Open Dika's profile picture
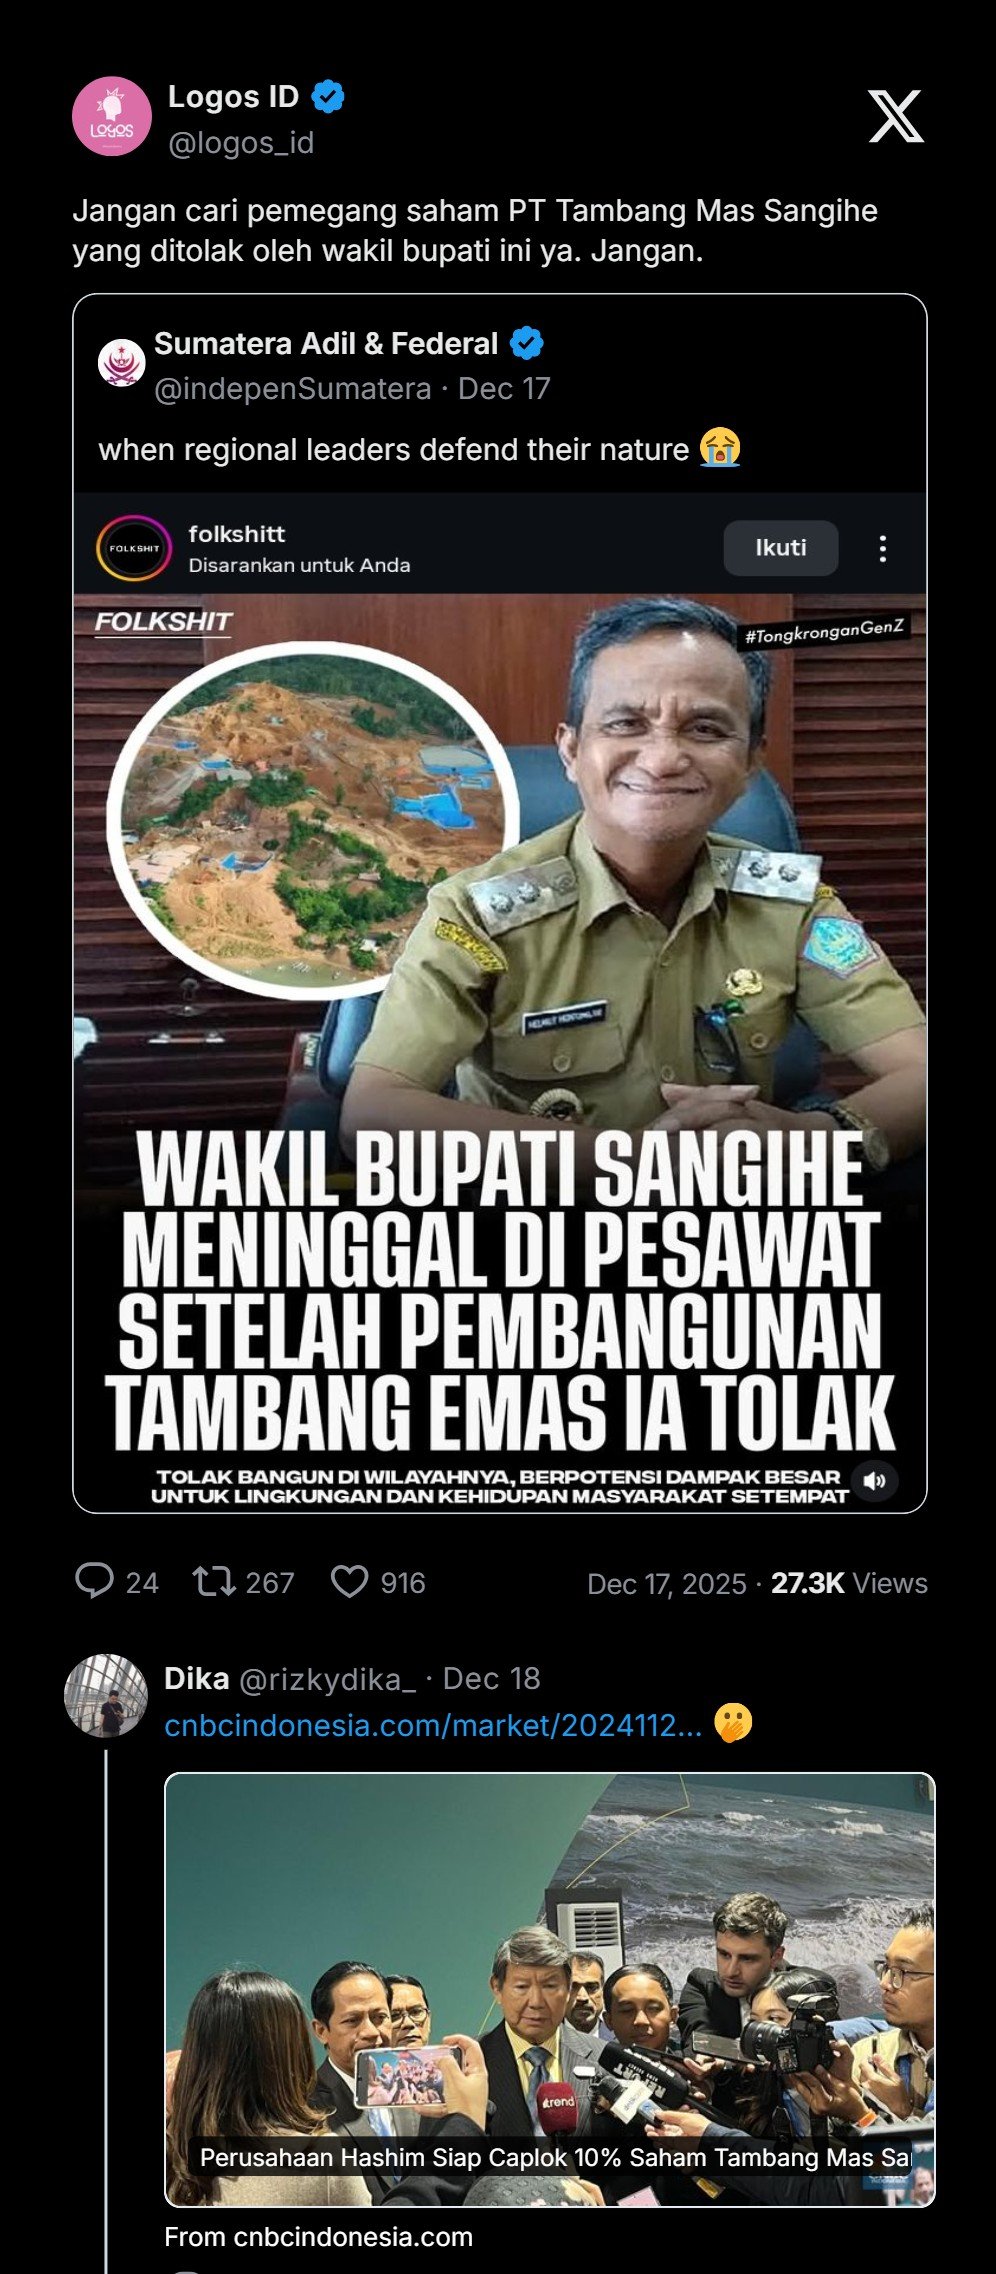This screenshot has width=996, height=2274. (x=106, y=1695)
